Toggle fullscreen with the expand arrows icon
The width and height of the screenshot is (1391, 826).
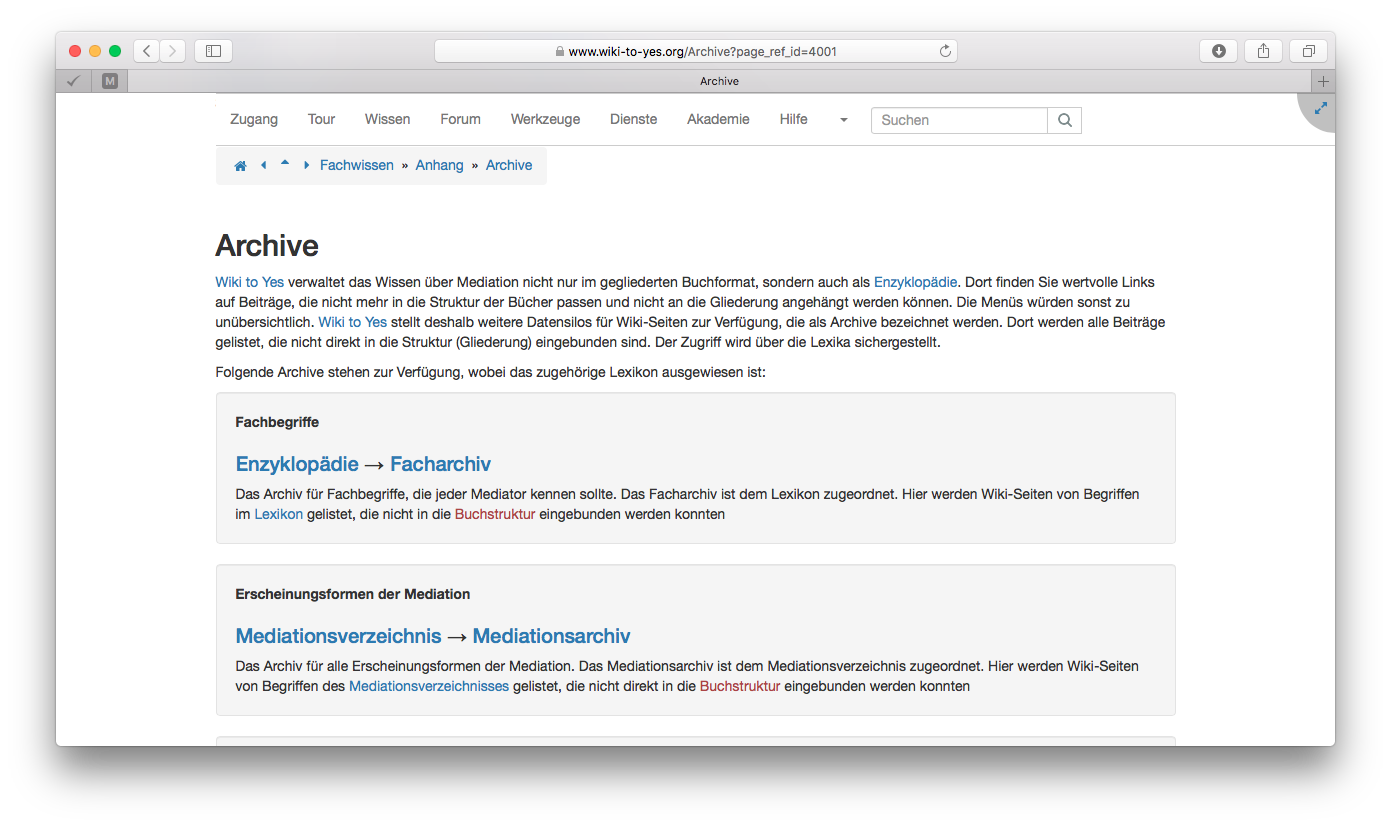pos(1320,108)
